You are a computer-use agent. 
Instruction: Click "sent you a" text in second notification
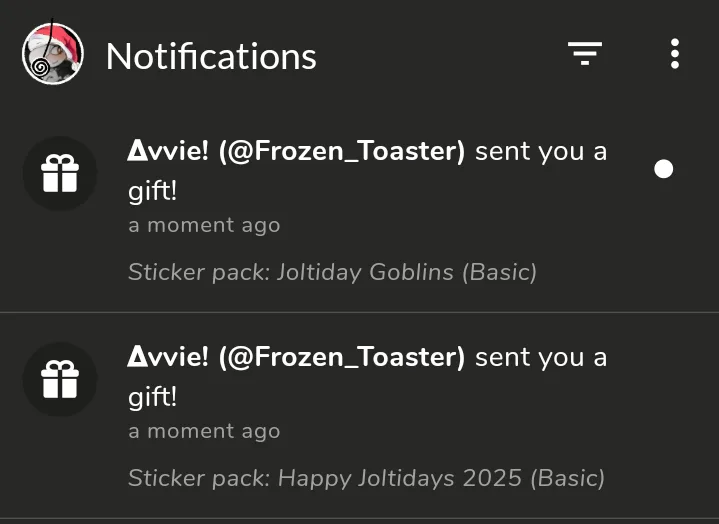point(540,357)
